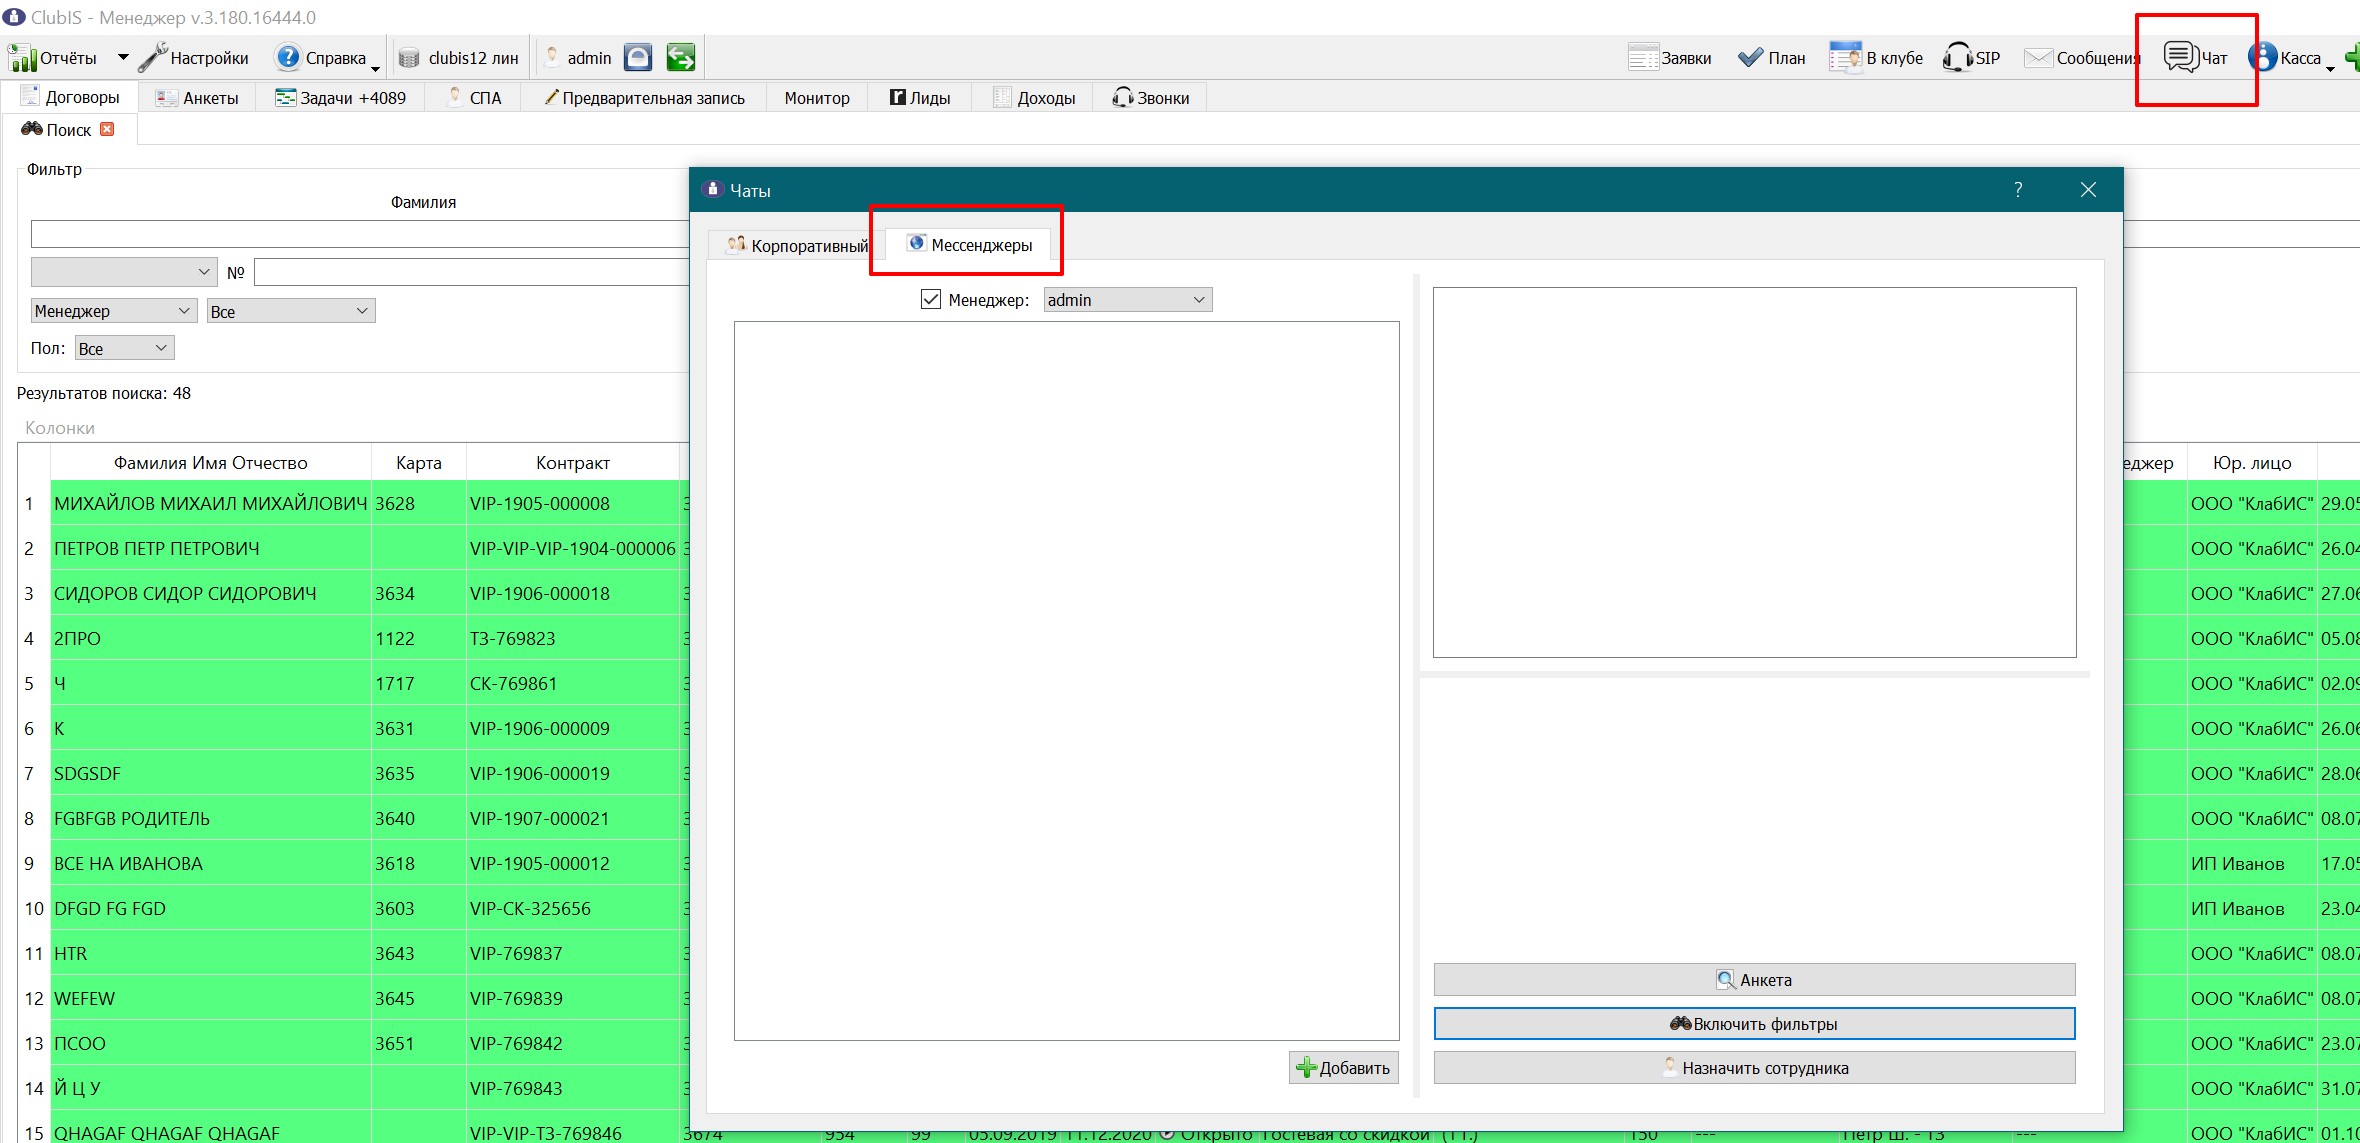The image size is (2360, 1143).
Task: Close the Поиск tab with red x
Action: (107, 129)
